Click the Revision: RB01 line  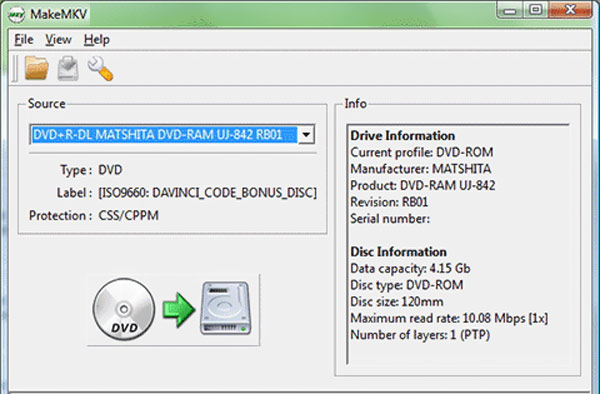(x=389, y=202)
